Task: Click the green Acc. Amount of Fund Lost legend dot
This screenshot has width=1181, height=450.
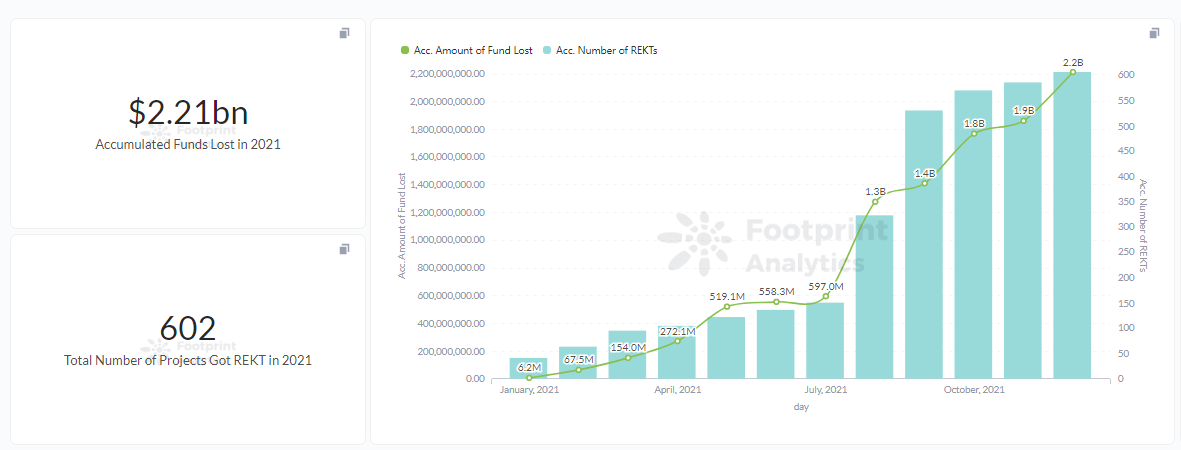Action: [x=404, y=51]
